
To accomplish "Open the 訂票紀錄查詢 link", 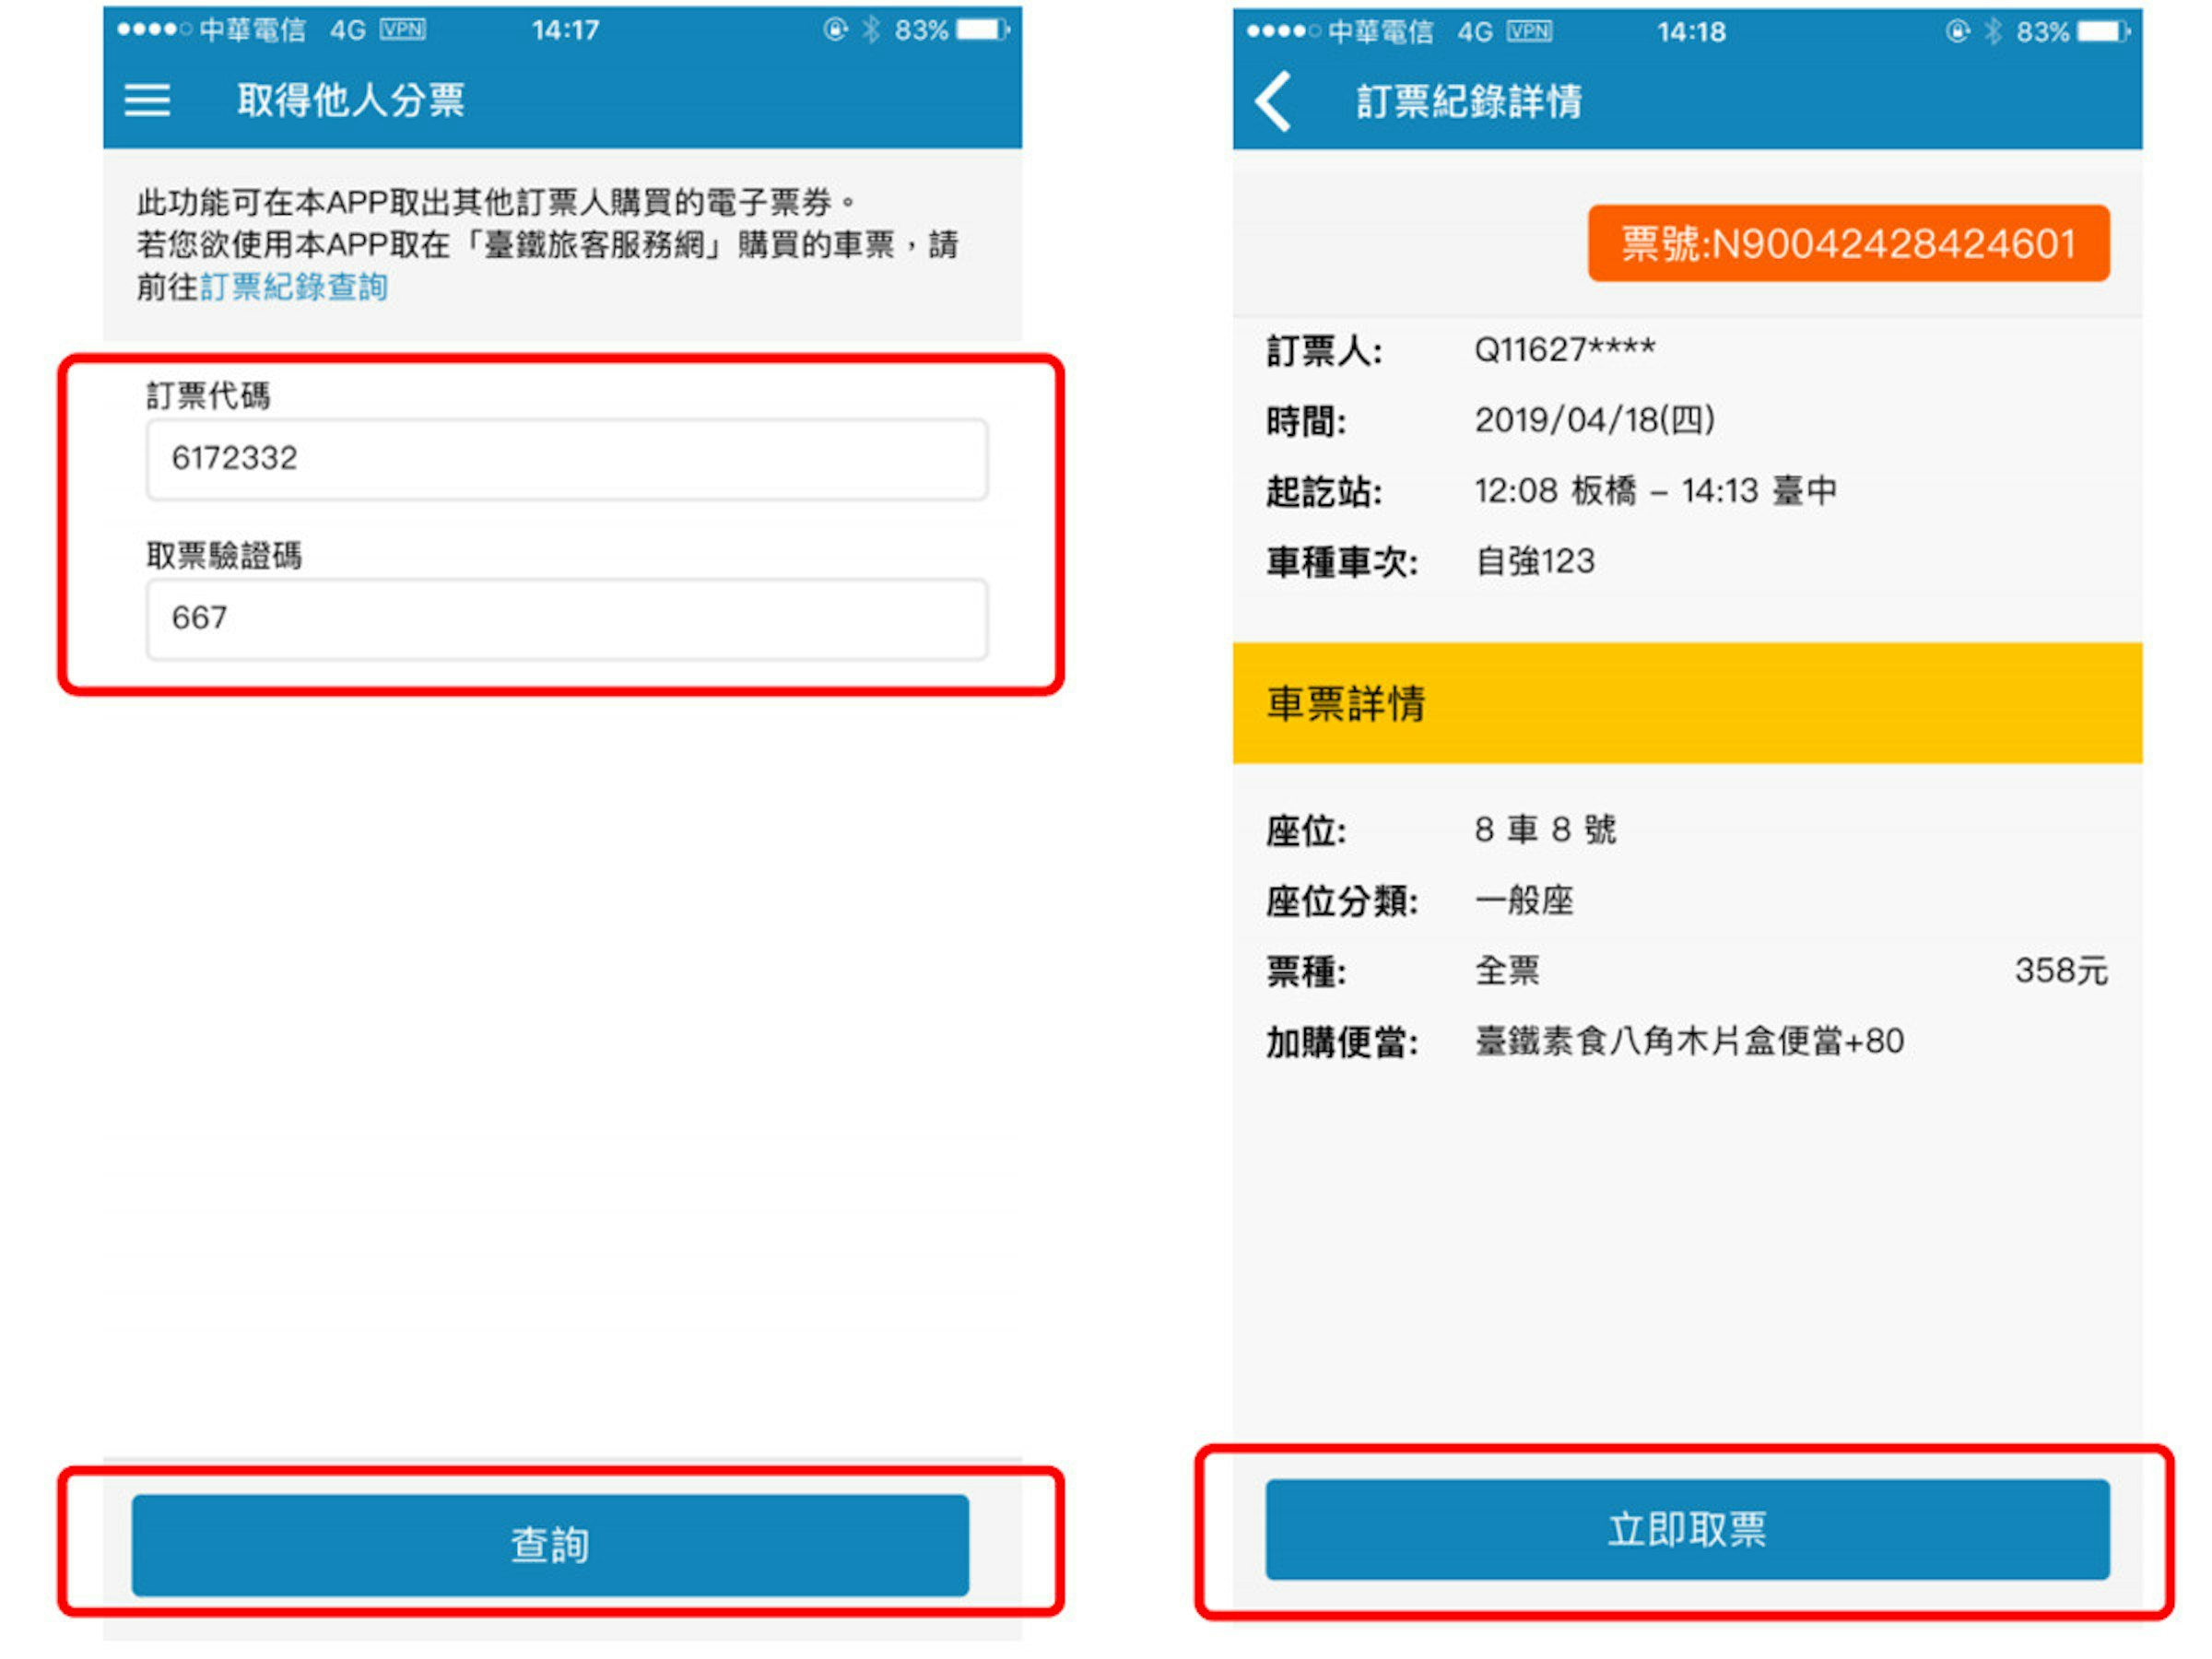I will [294, 287].
